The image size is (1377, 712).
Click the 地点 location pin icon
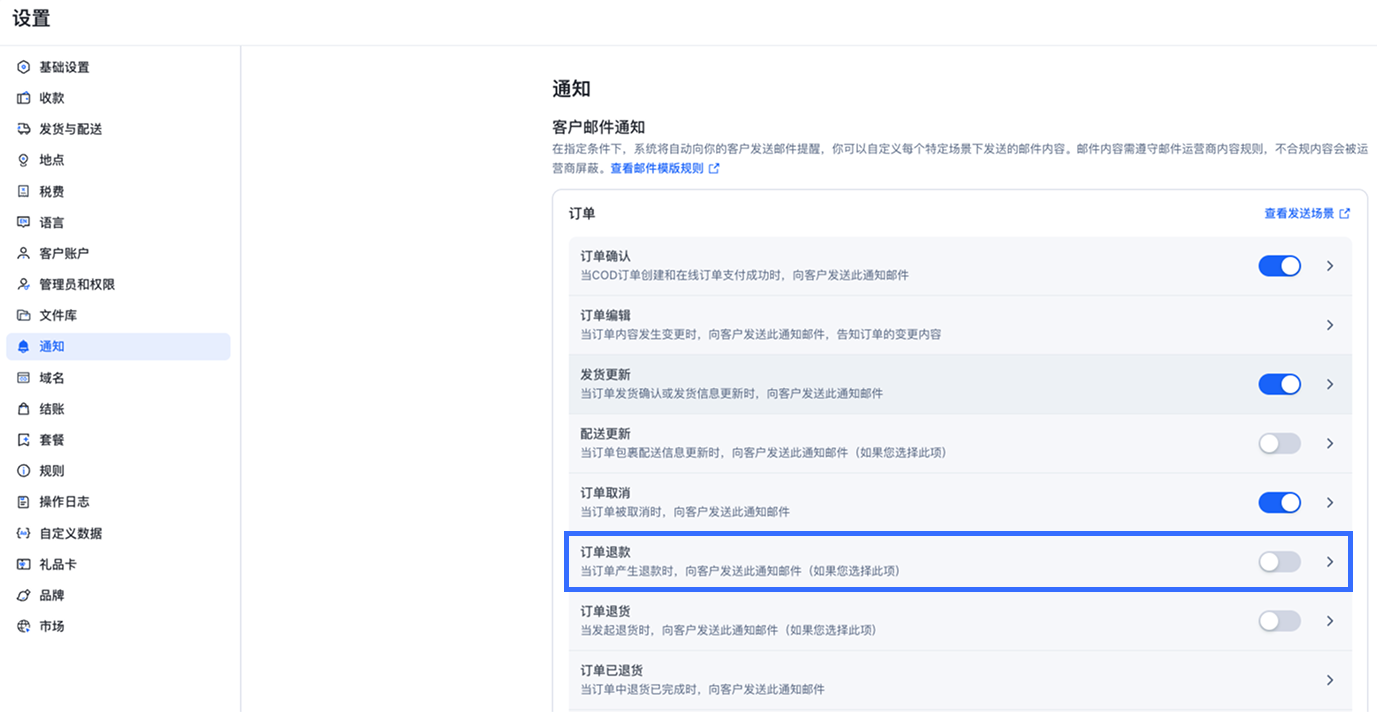24,160
